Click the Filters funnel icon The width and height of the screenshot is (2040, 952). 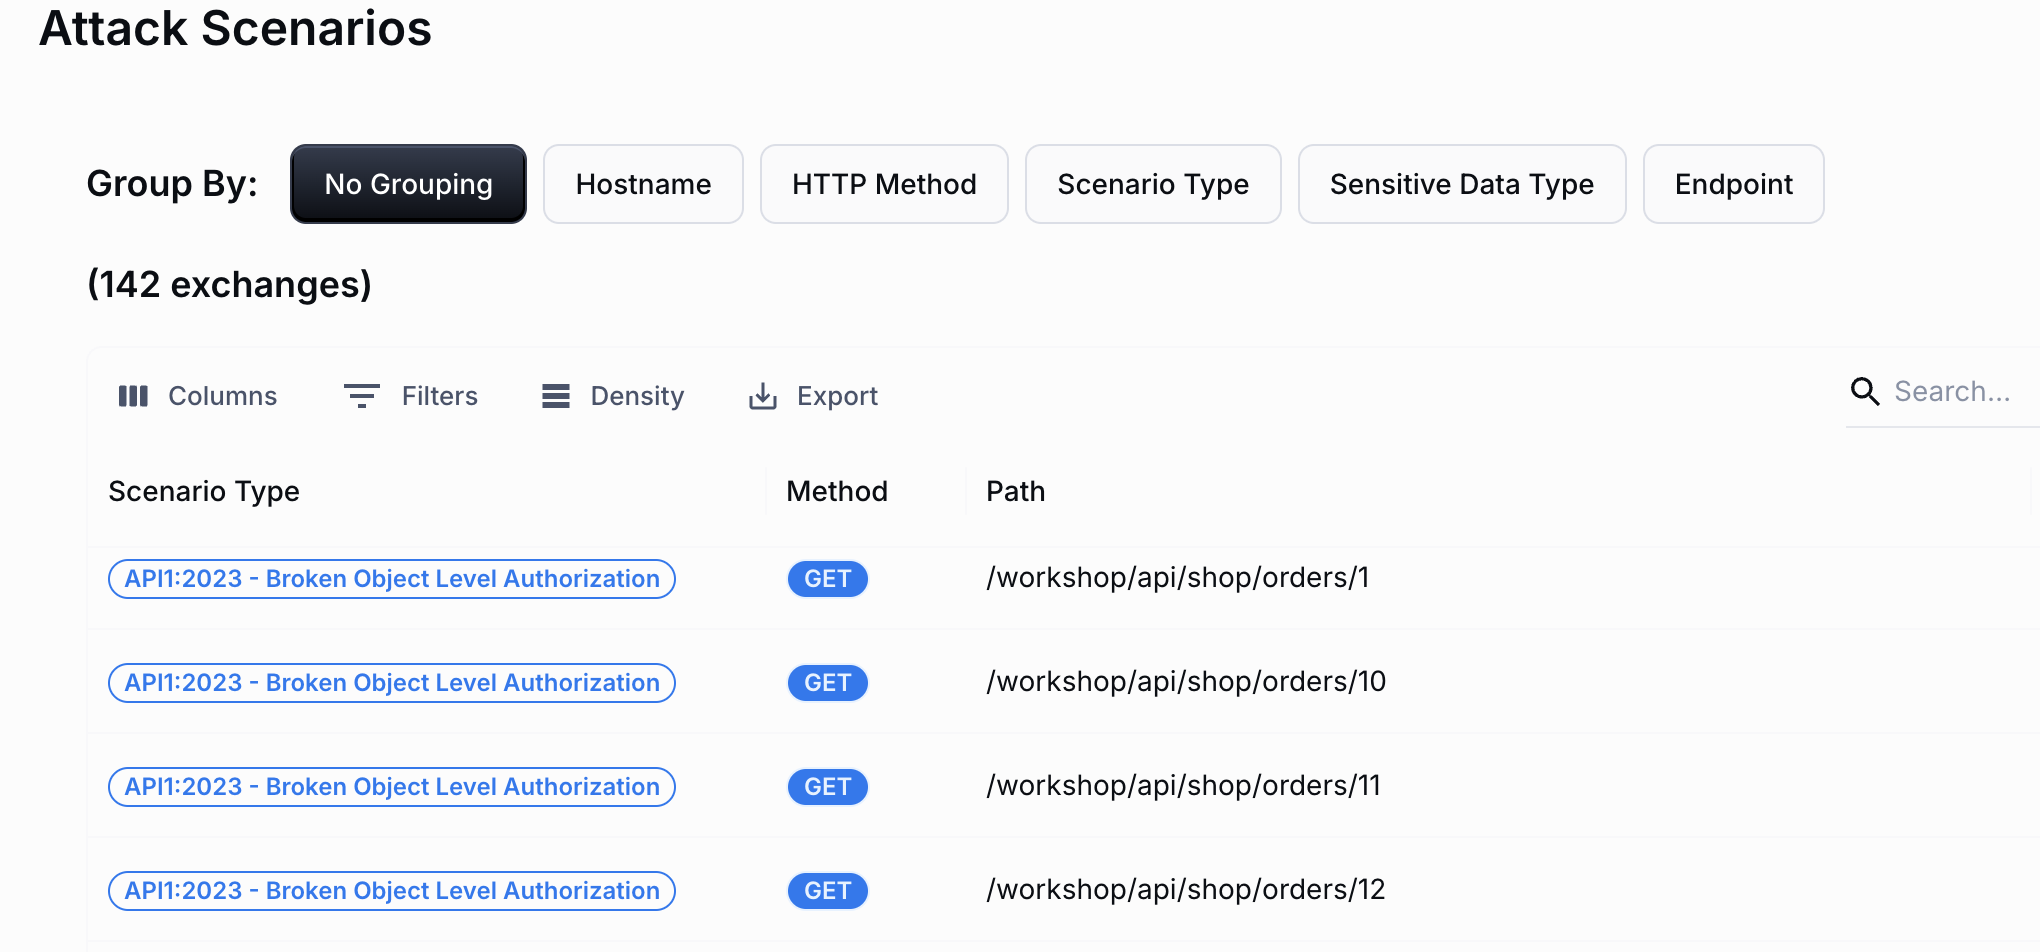[x=361, y=395]
